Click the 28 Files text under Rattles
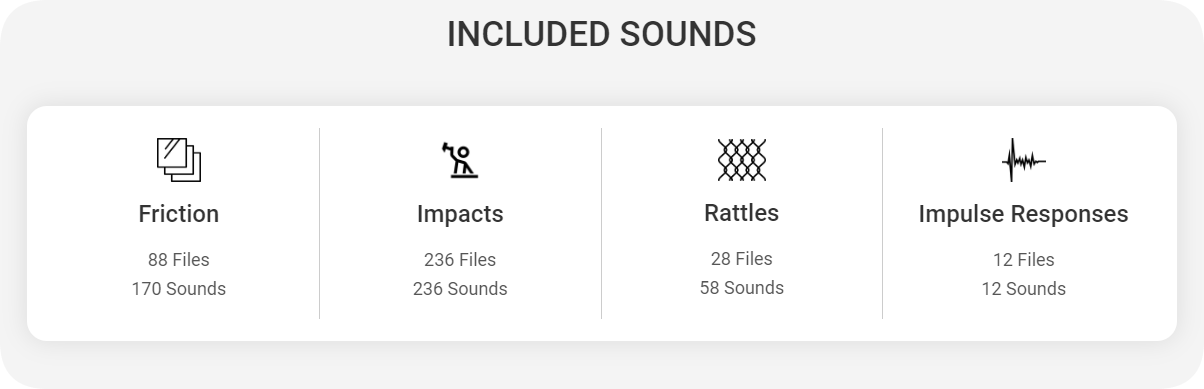1204x389 pixels. [x=742, y=259]
